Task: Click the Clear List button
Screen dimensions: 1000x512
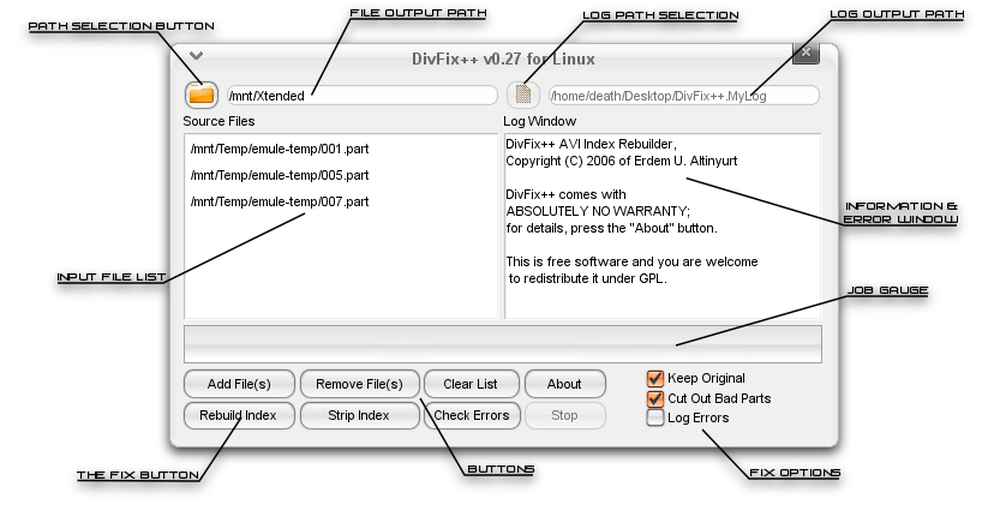Action: [x=471, y=384]
